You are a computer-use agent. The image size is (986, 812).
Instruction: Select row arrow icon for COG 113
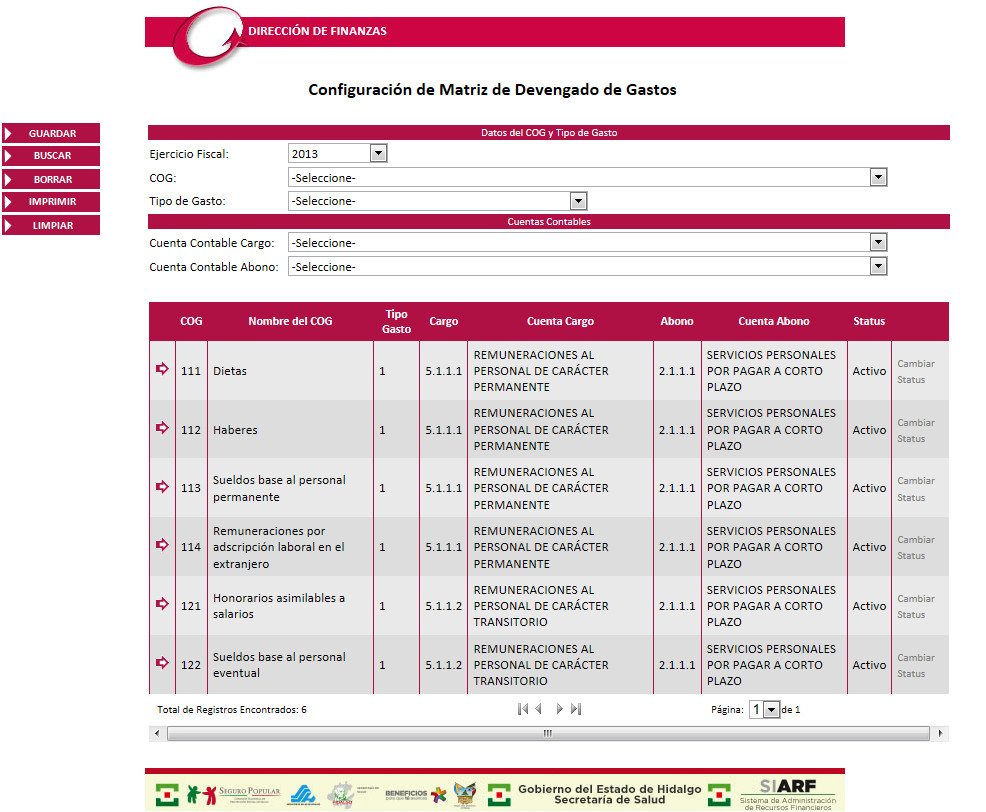162,487
